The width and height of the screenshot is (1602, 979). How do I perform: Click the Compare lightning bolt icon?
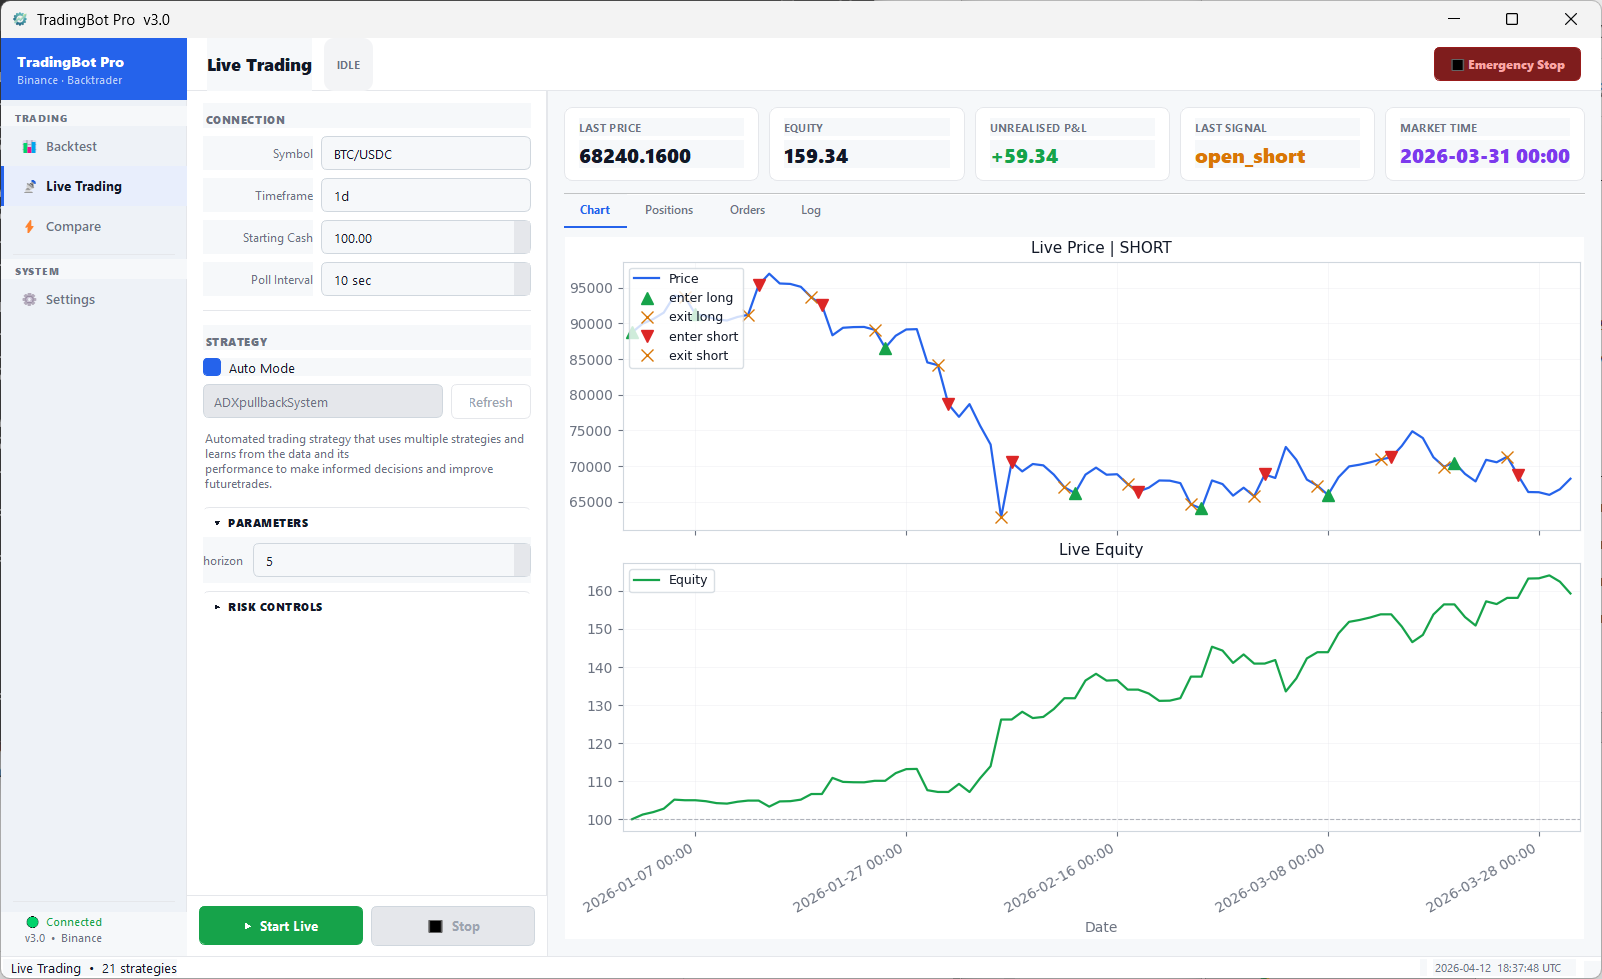coord(28,226)
